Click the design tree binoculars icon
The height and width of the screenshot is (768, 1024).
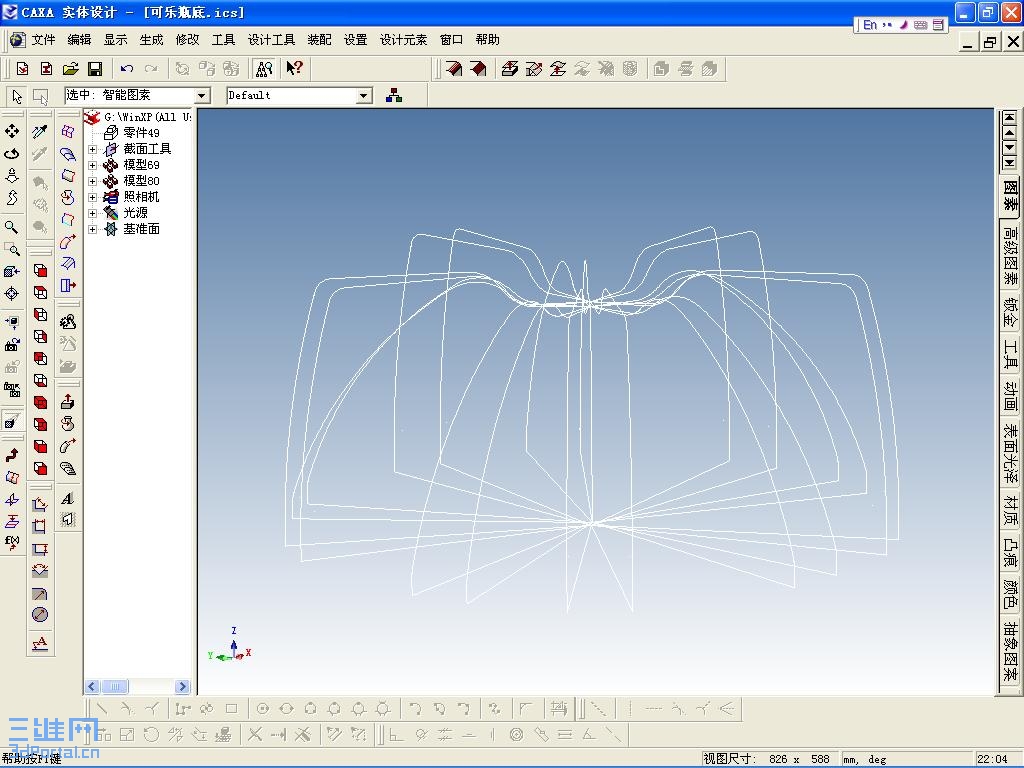pyautogui.click(x=264, y=69)
